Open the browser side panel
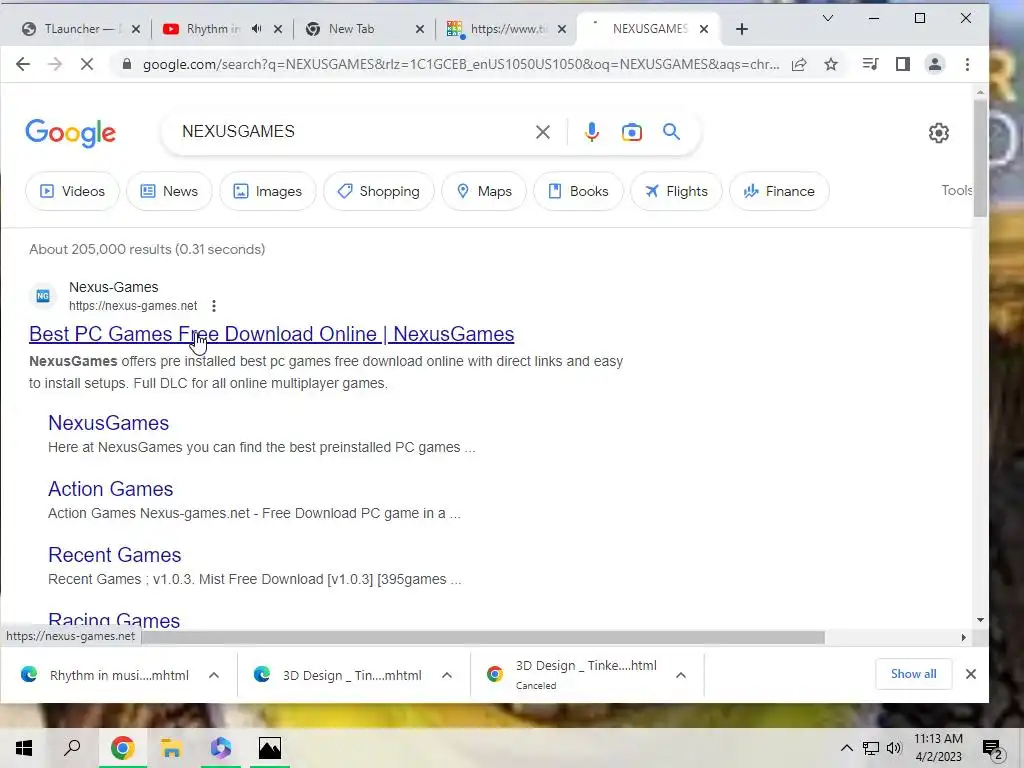Image resolution: width=1024 pixels, height=768 pixels. tap(903, 64)
